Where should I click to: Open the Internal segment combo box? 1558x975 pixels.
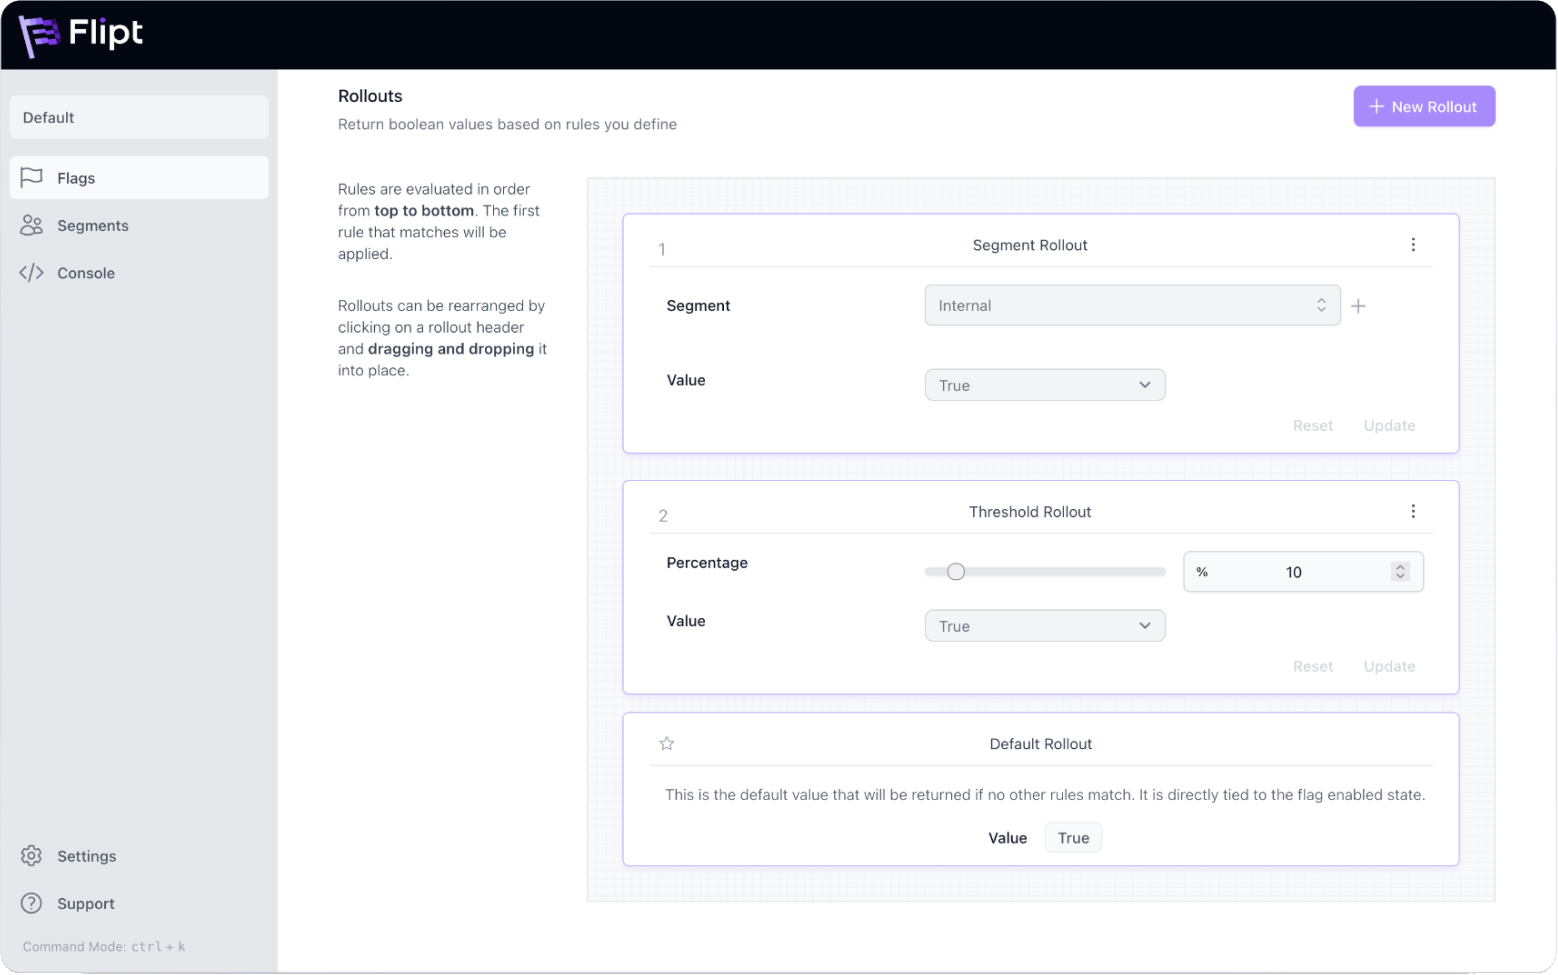(1132, 306)
